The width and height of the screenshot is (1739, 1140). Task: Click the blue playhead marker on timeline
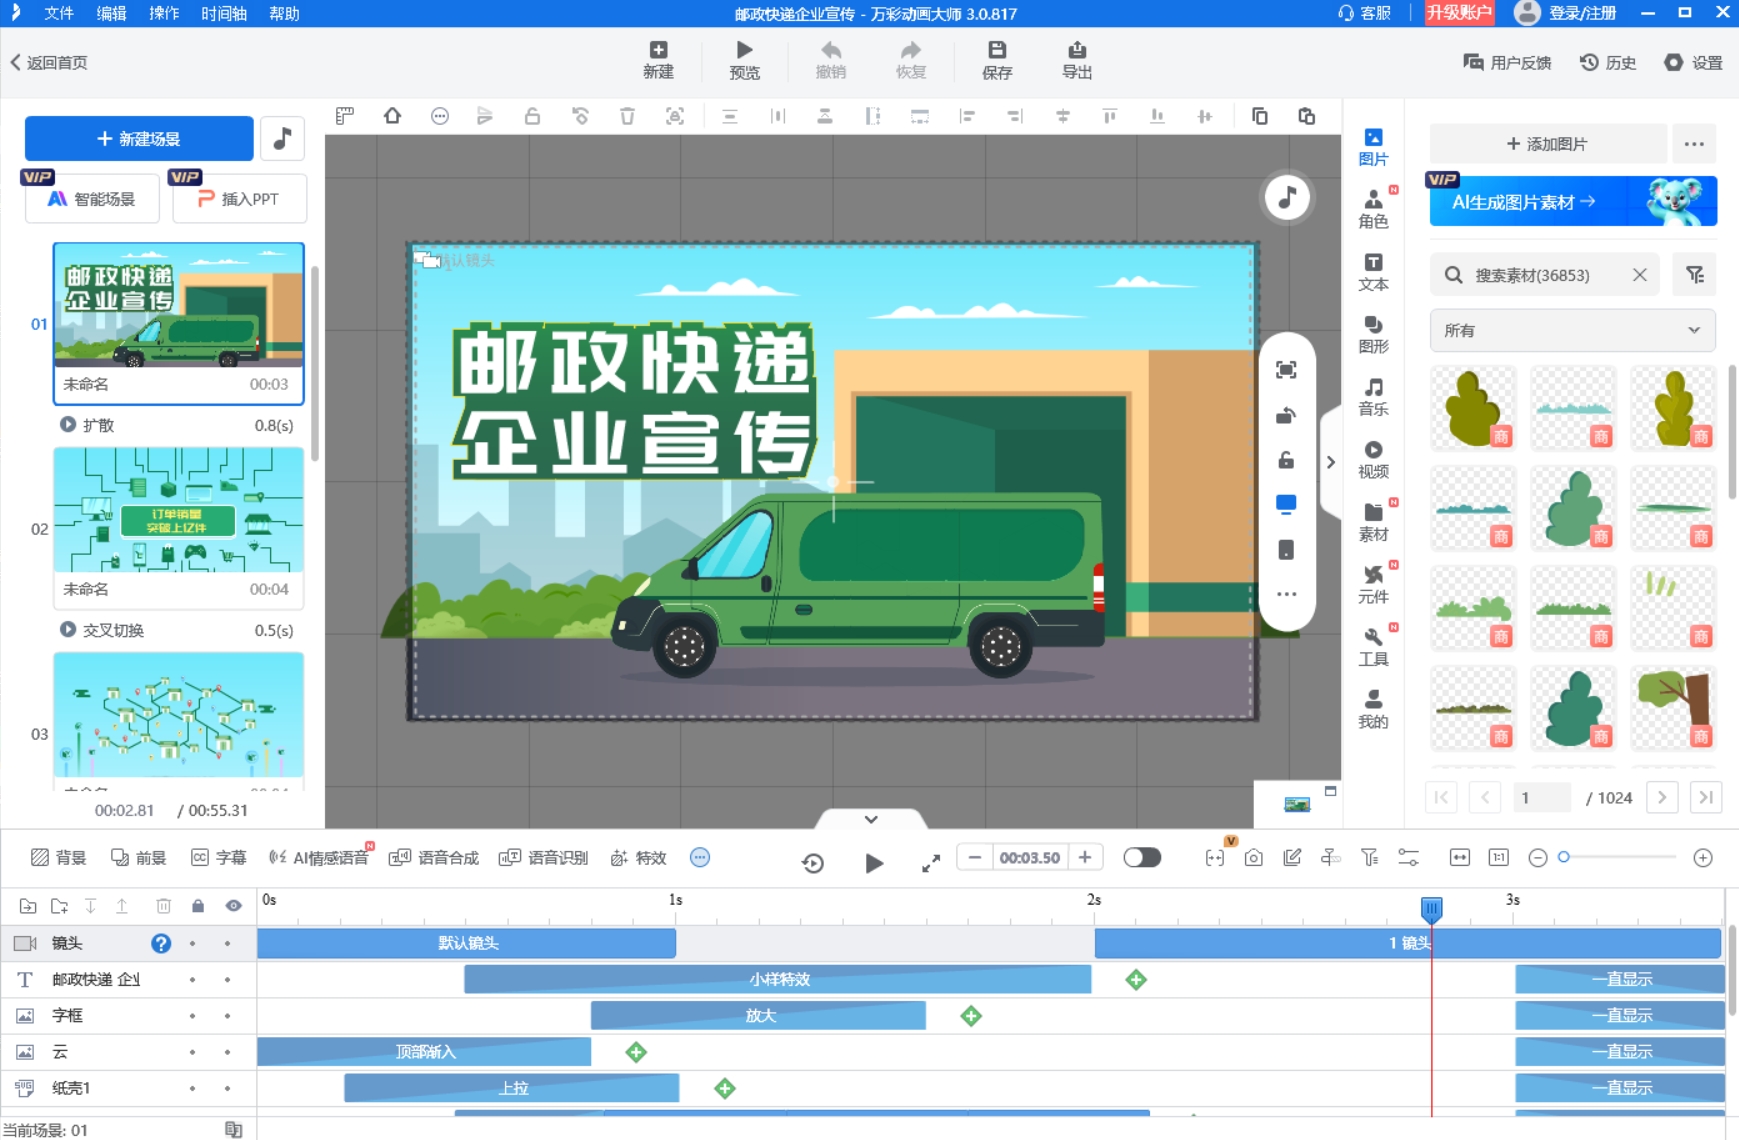point(1431,908)
